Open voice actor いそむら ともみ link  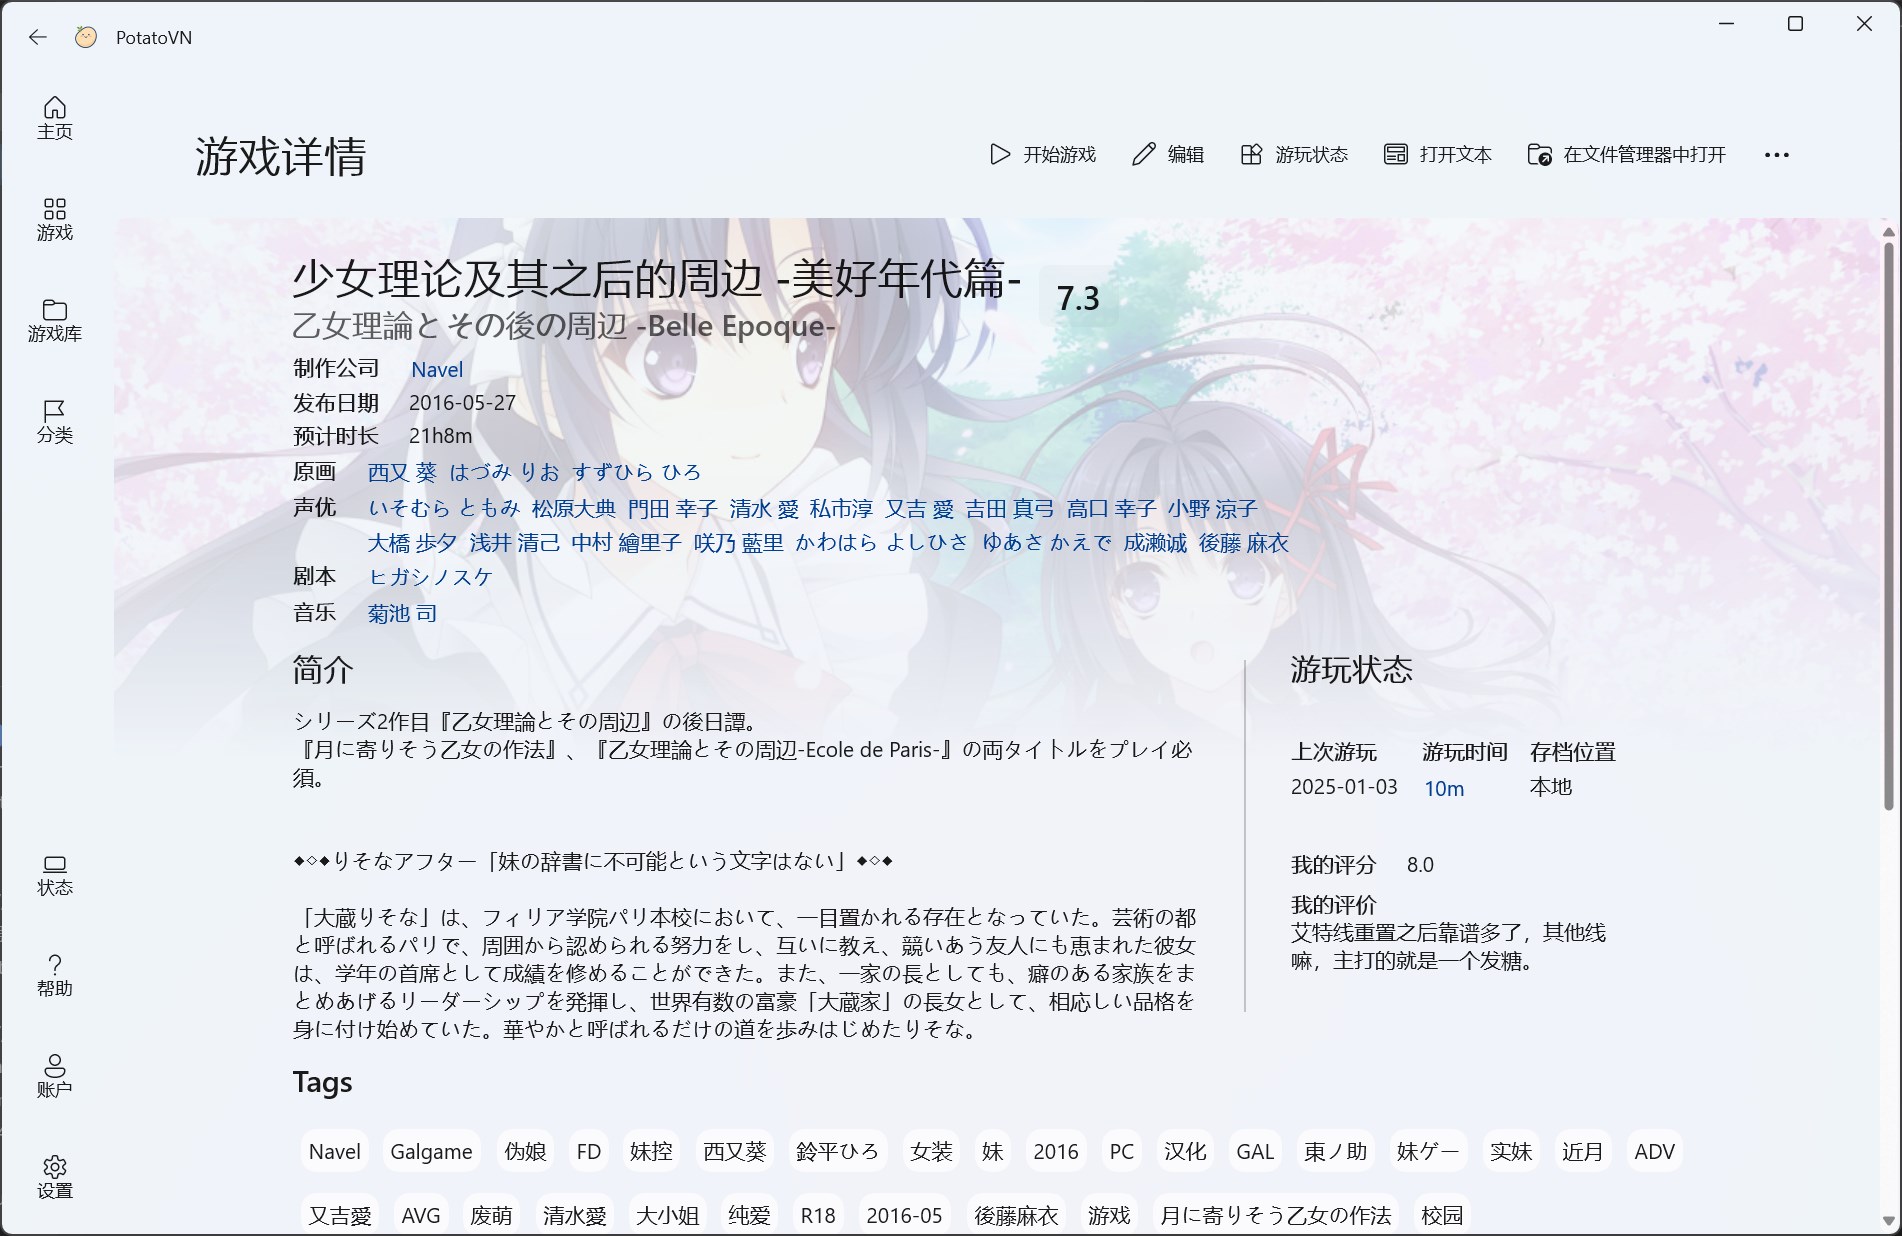click(x=444, y=508)
